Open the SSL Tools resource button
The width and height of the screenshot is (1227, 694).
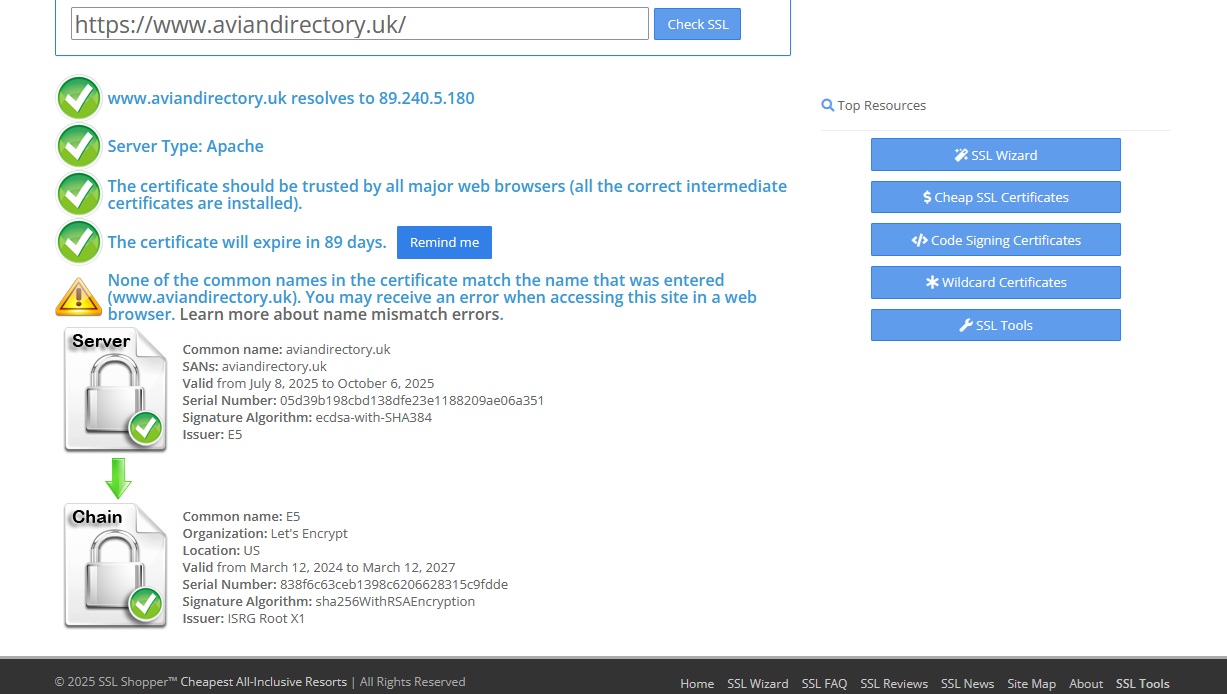tap(995, 325)
